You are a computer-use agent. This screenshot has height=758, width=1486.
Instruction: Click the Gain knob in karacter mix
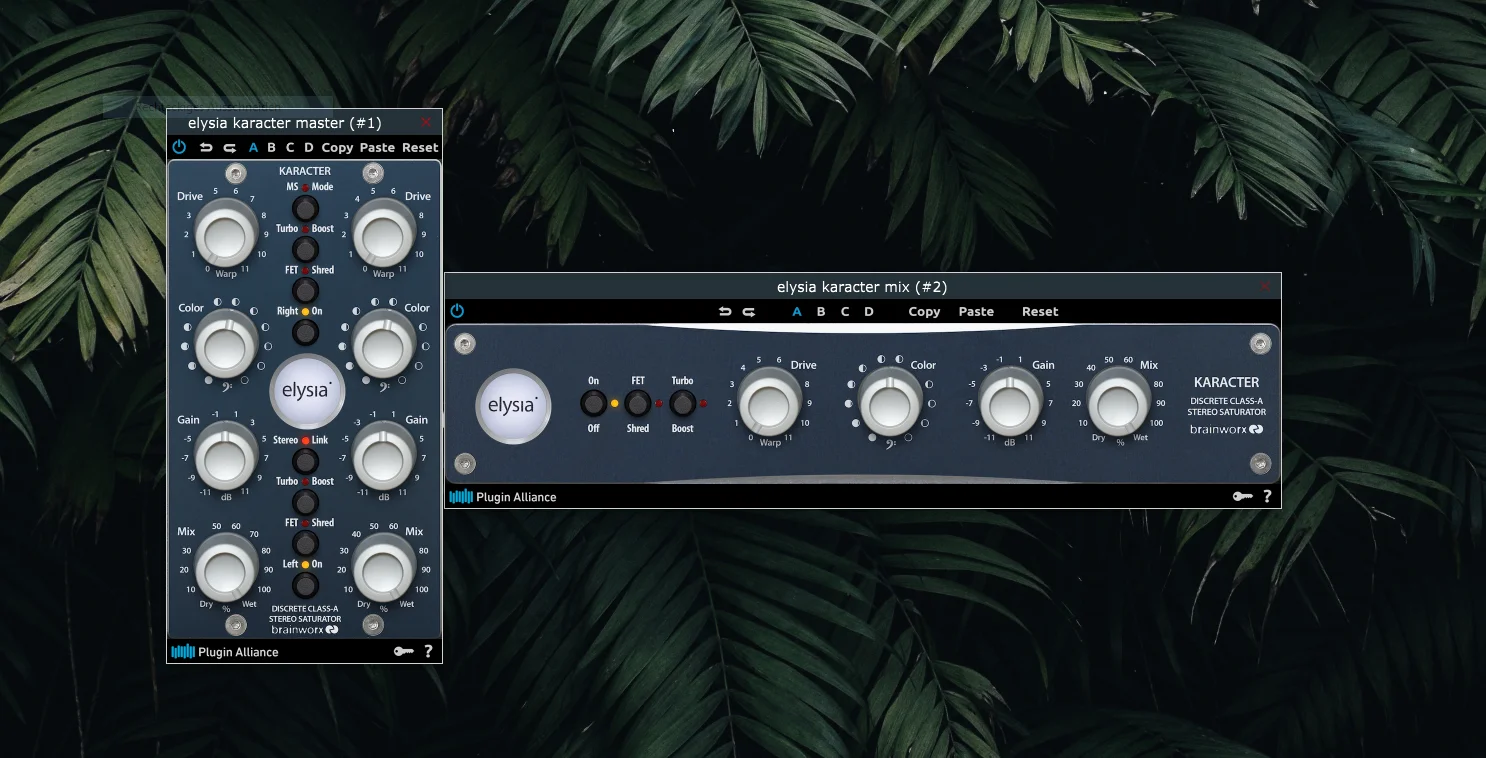pos(1011,402)
